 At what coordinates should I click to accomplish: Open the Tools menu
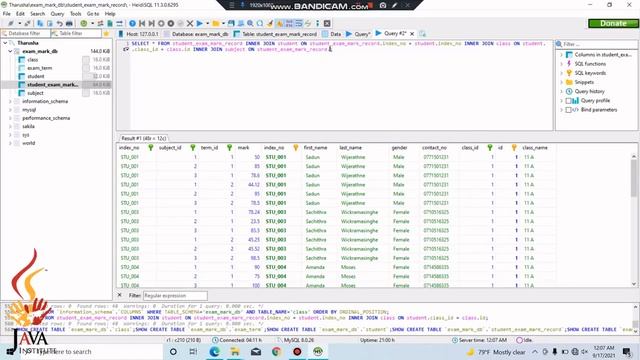coord(76,14)
